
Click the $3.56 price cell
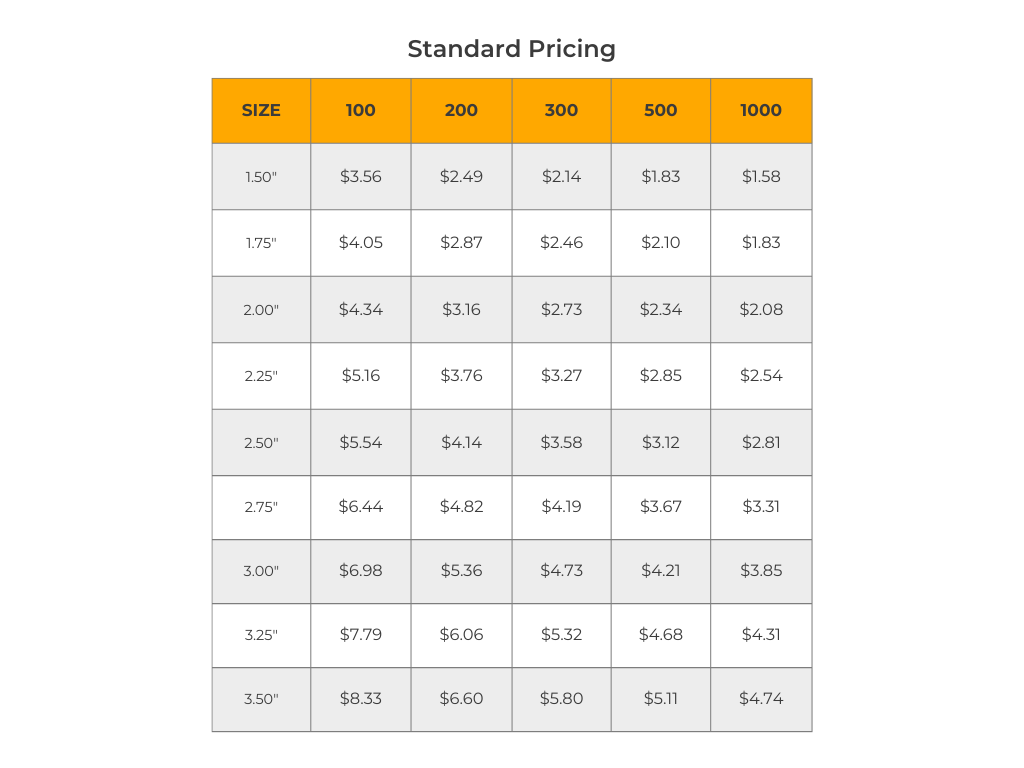(x=361, y=176)
